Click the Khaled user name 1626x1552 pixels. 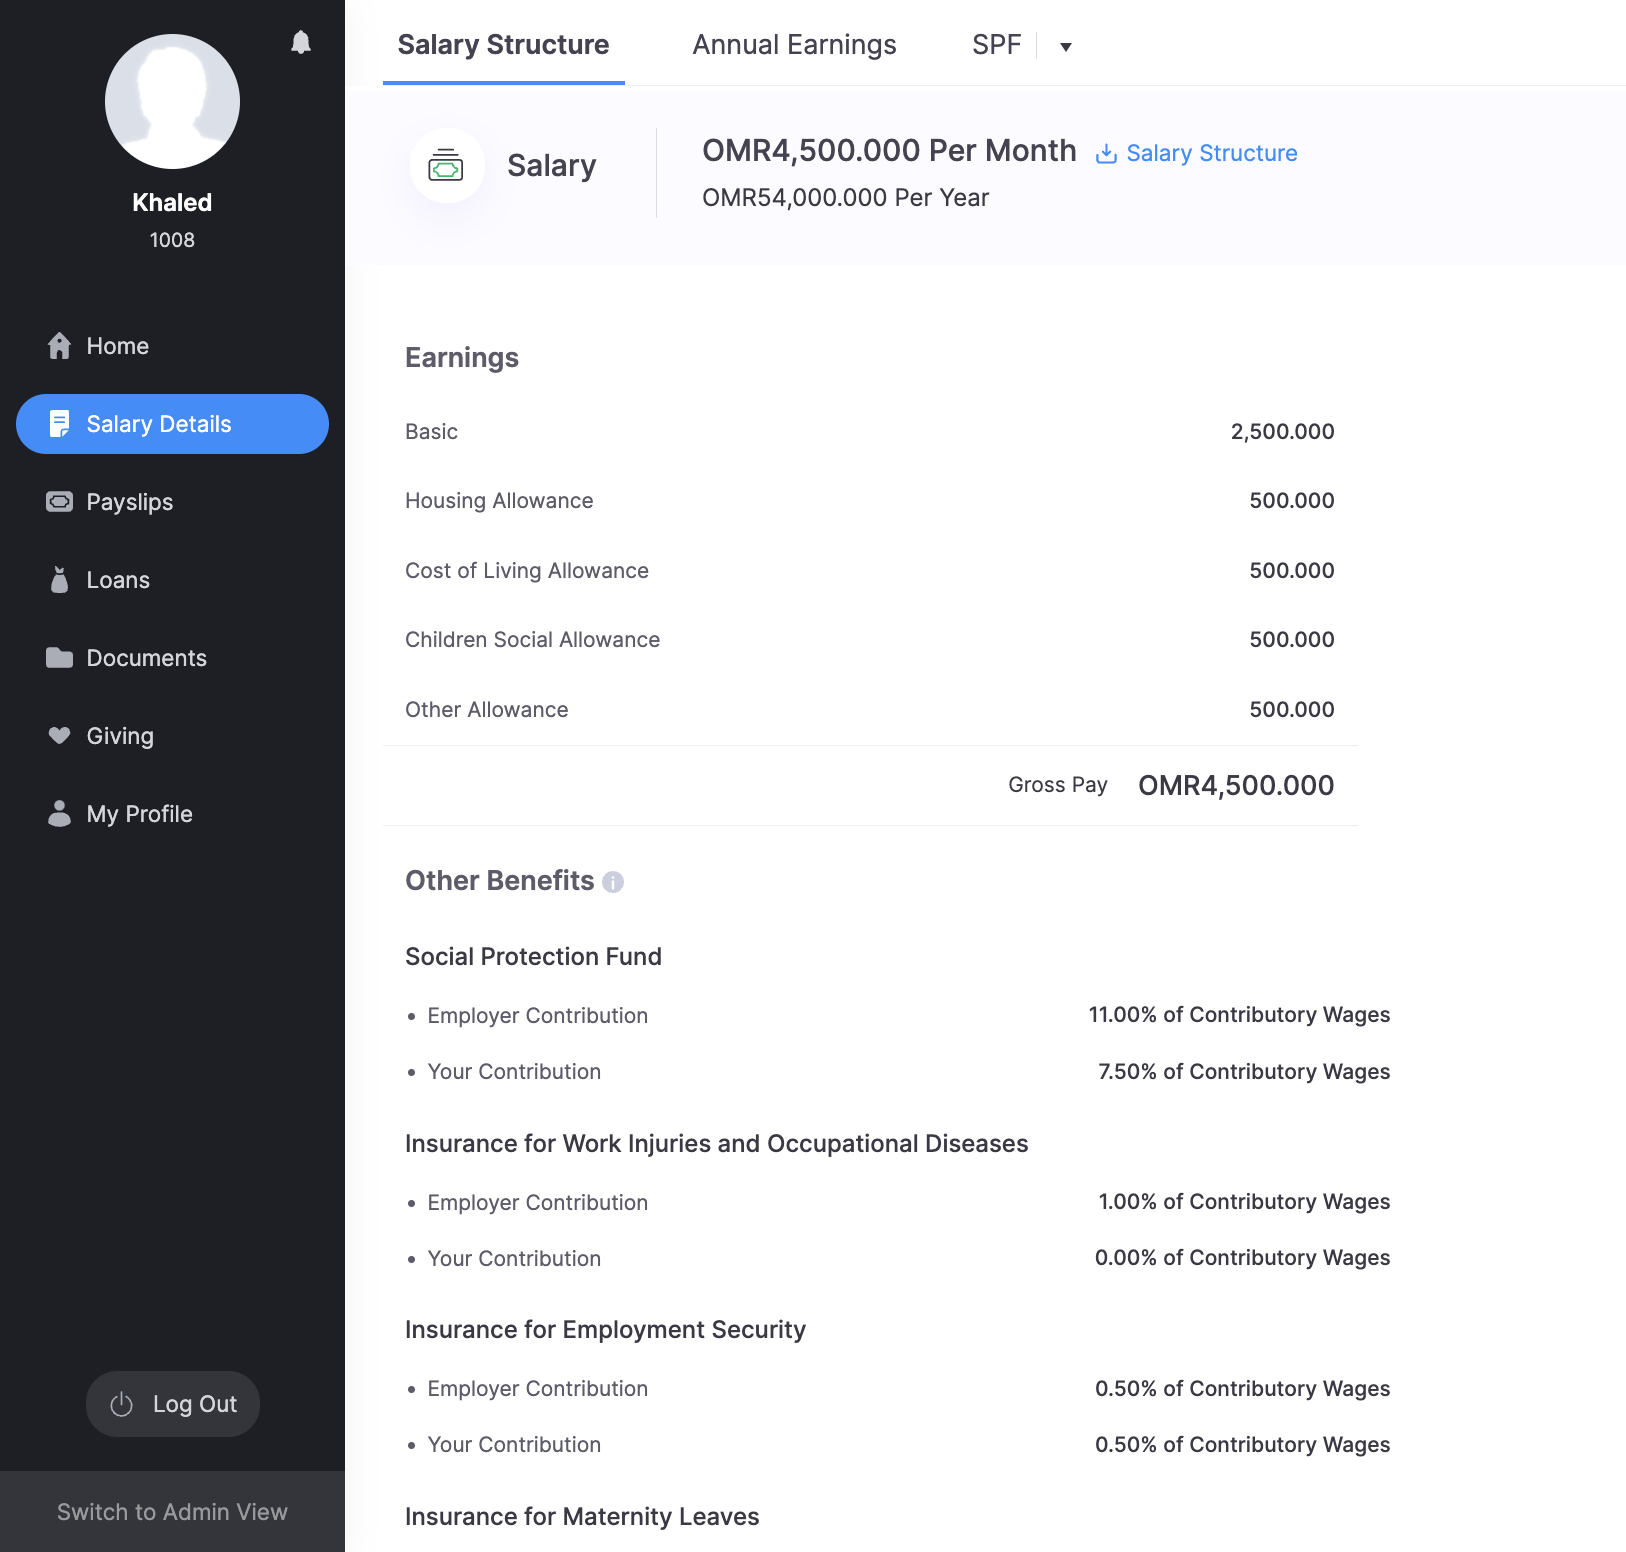tap(172, 203)
